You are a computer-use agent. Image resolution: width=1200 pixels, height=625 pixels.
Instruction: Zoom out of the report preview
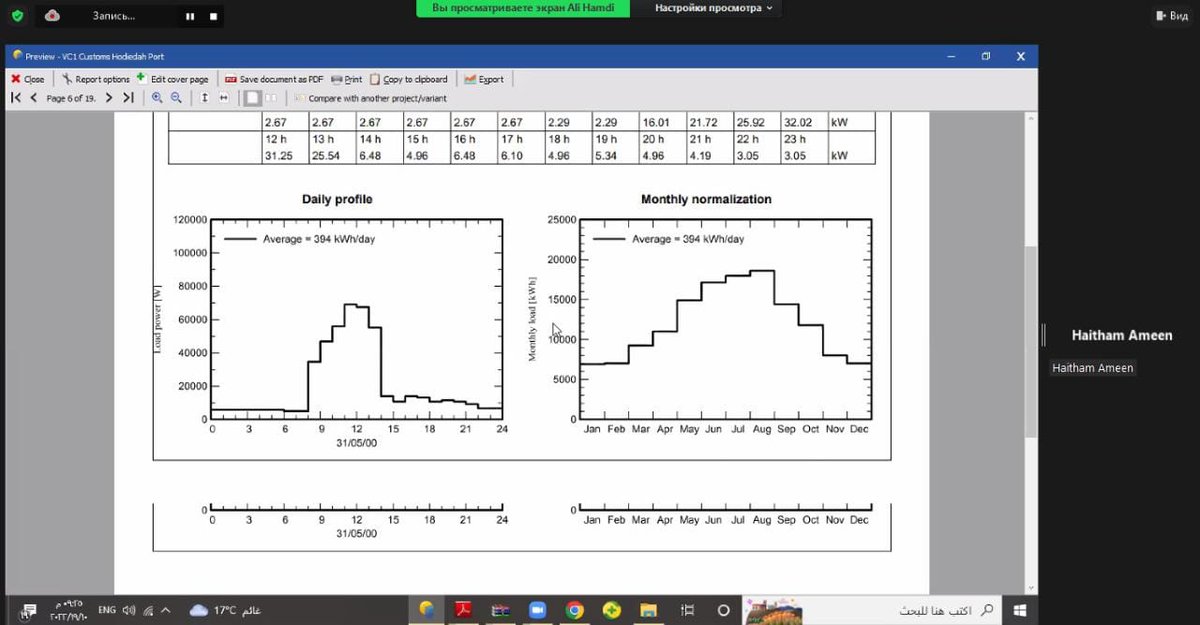point(176,98)
